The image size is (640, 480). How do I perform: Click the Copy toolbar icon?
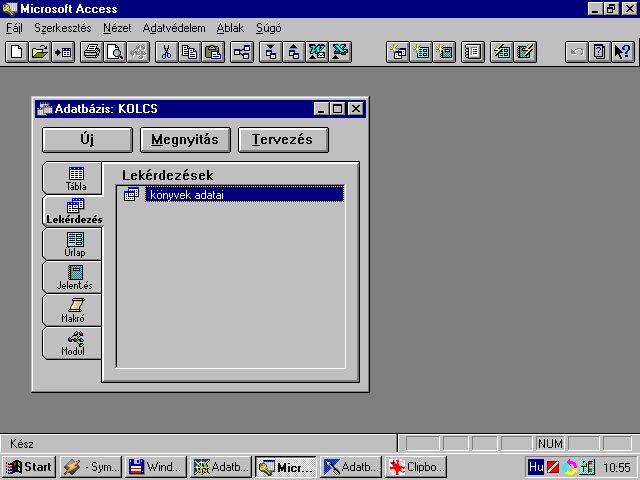tap(190, 52)
